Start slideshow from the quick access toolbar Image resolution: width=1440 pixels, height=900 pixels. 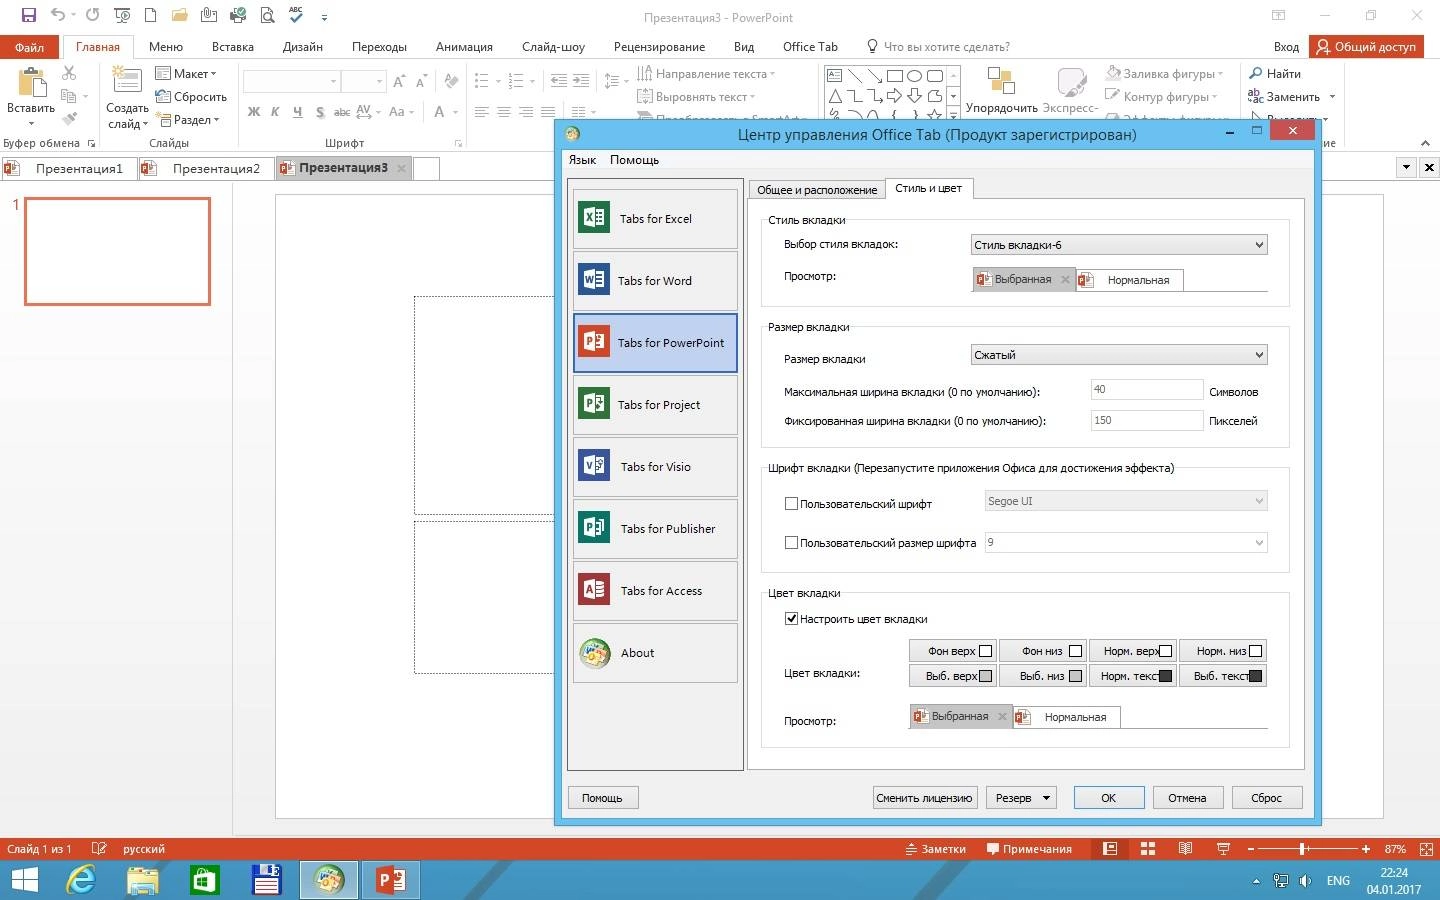coord(122,15)
